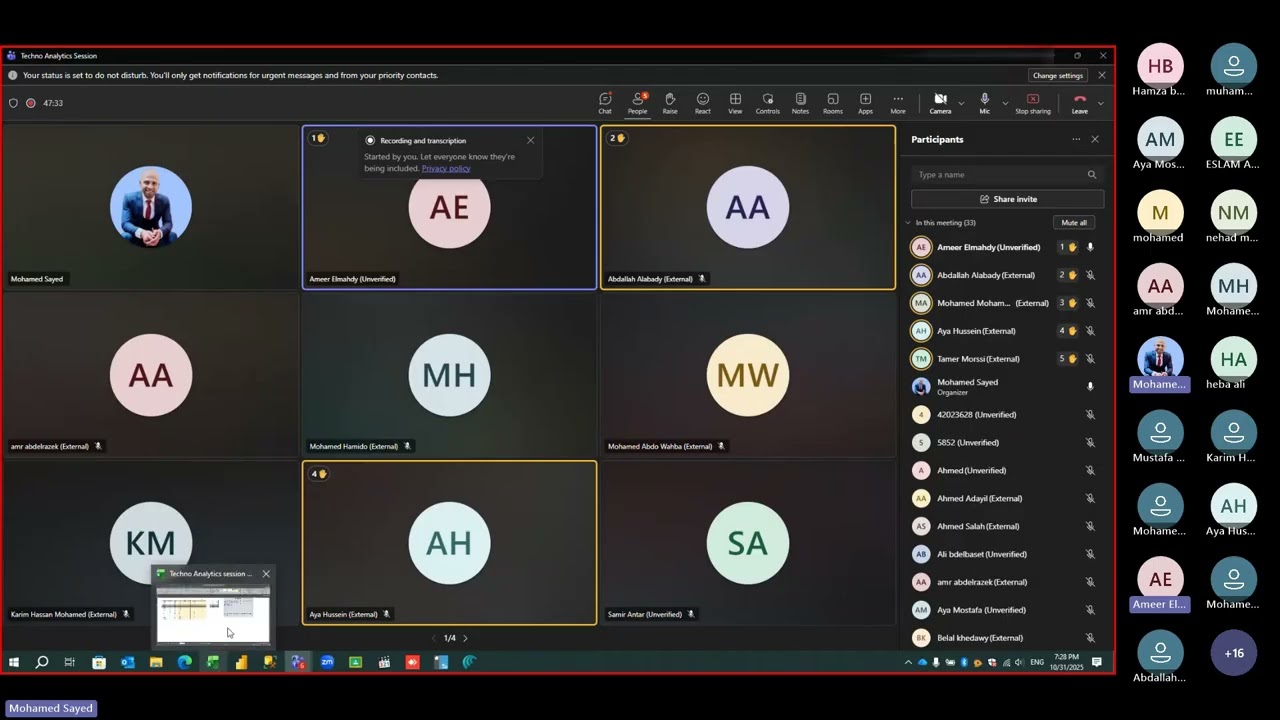Expand the Camera options arrow
The image size is (1280, 720).
click(961, 103)
